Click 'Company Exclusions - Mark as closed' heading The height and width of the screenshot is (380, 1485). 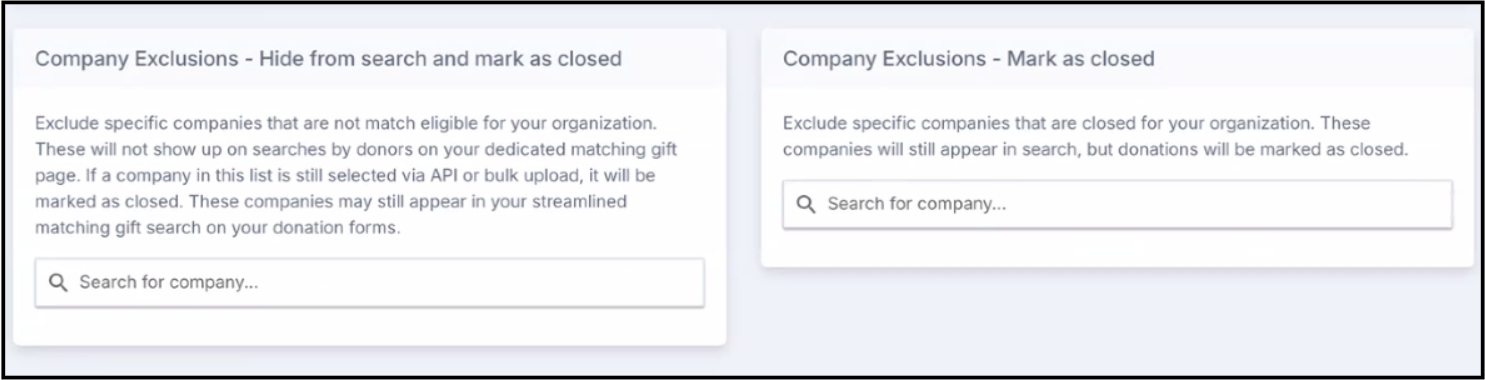tap(968, 59)
